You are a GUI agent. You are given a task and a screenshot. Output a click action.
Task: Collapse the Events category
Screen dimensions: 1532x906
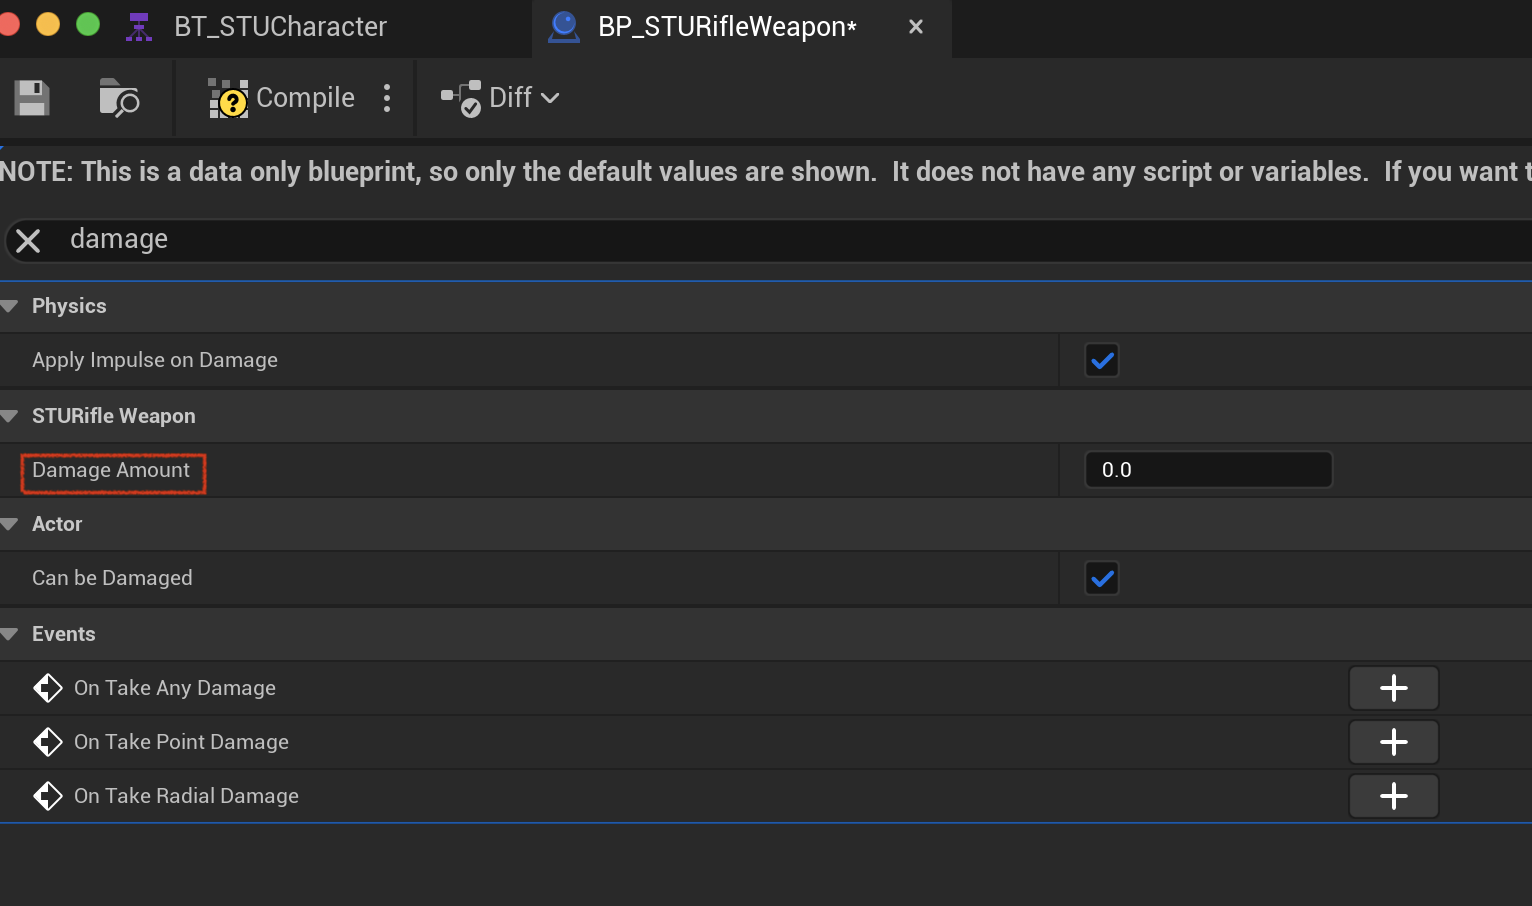tap(10, 634)
